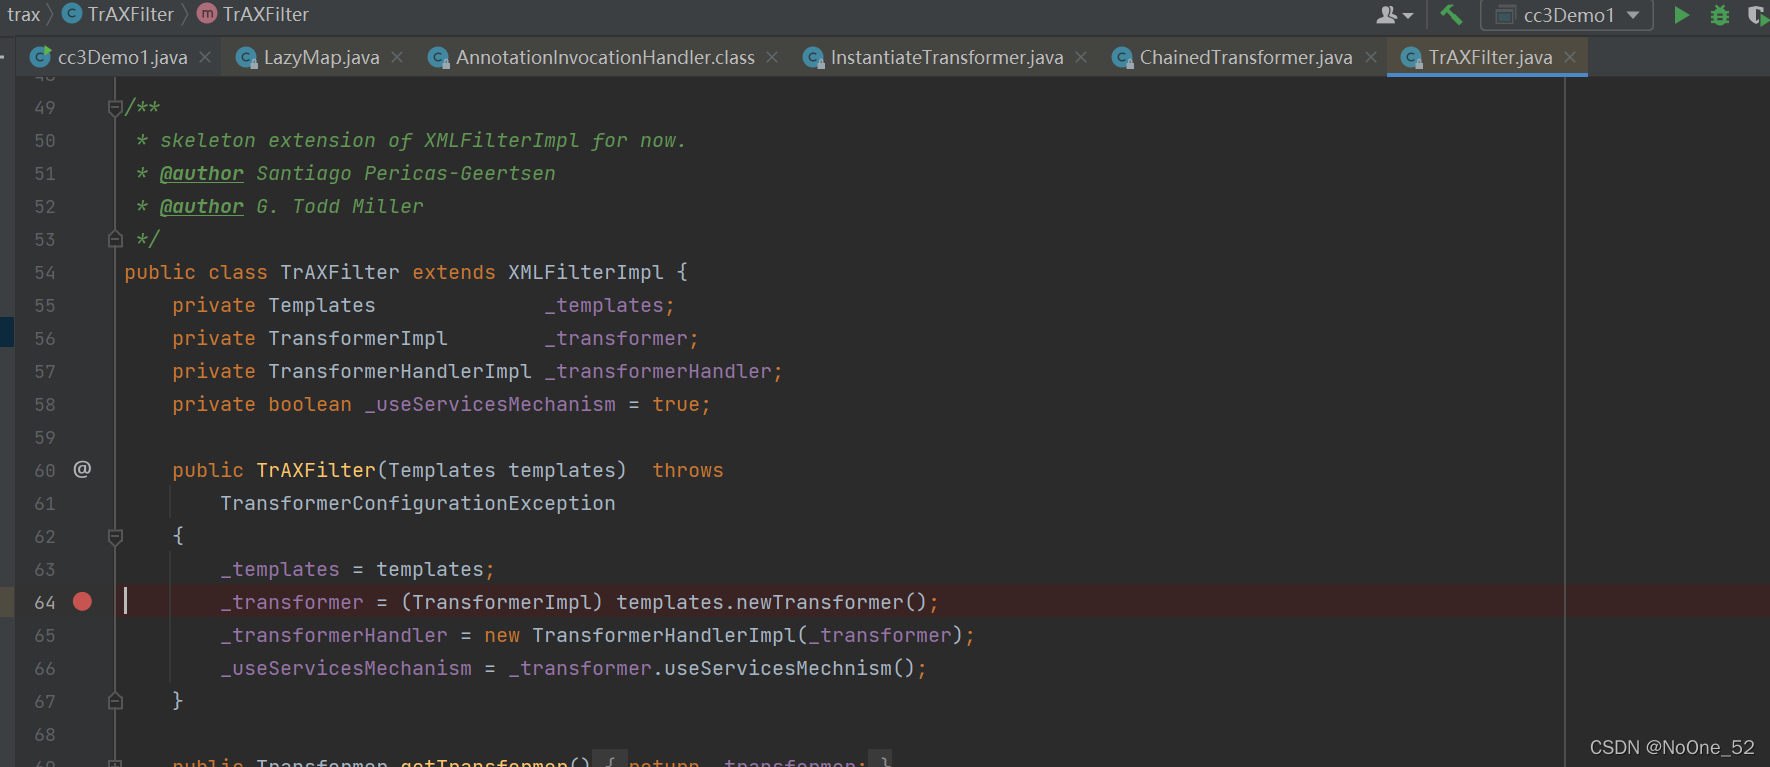Click TrAXFilter class breadcrumb
The image size is (1770, 767).
118,14
